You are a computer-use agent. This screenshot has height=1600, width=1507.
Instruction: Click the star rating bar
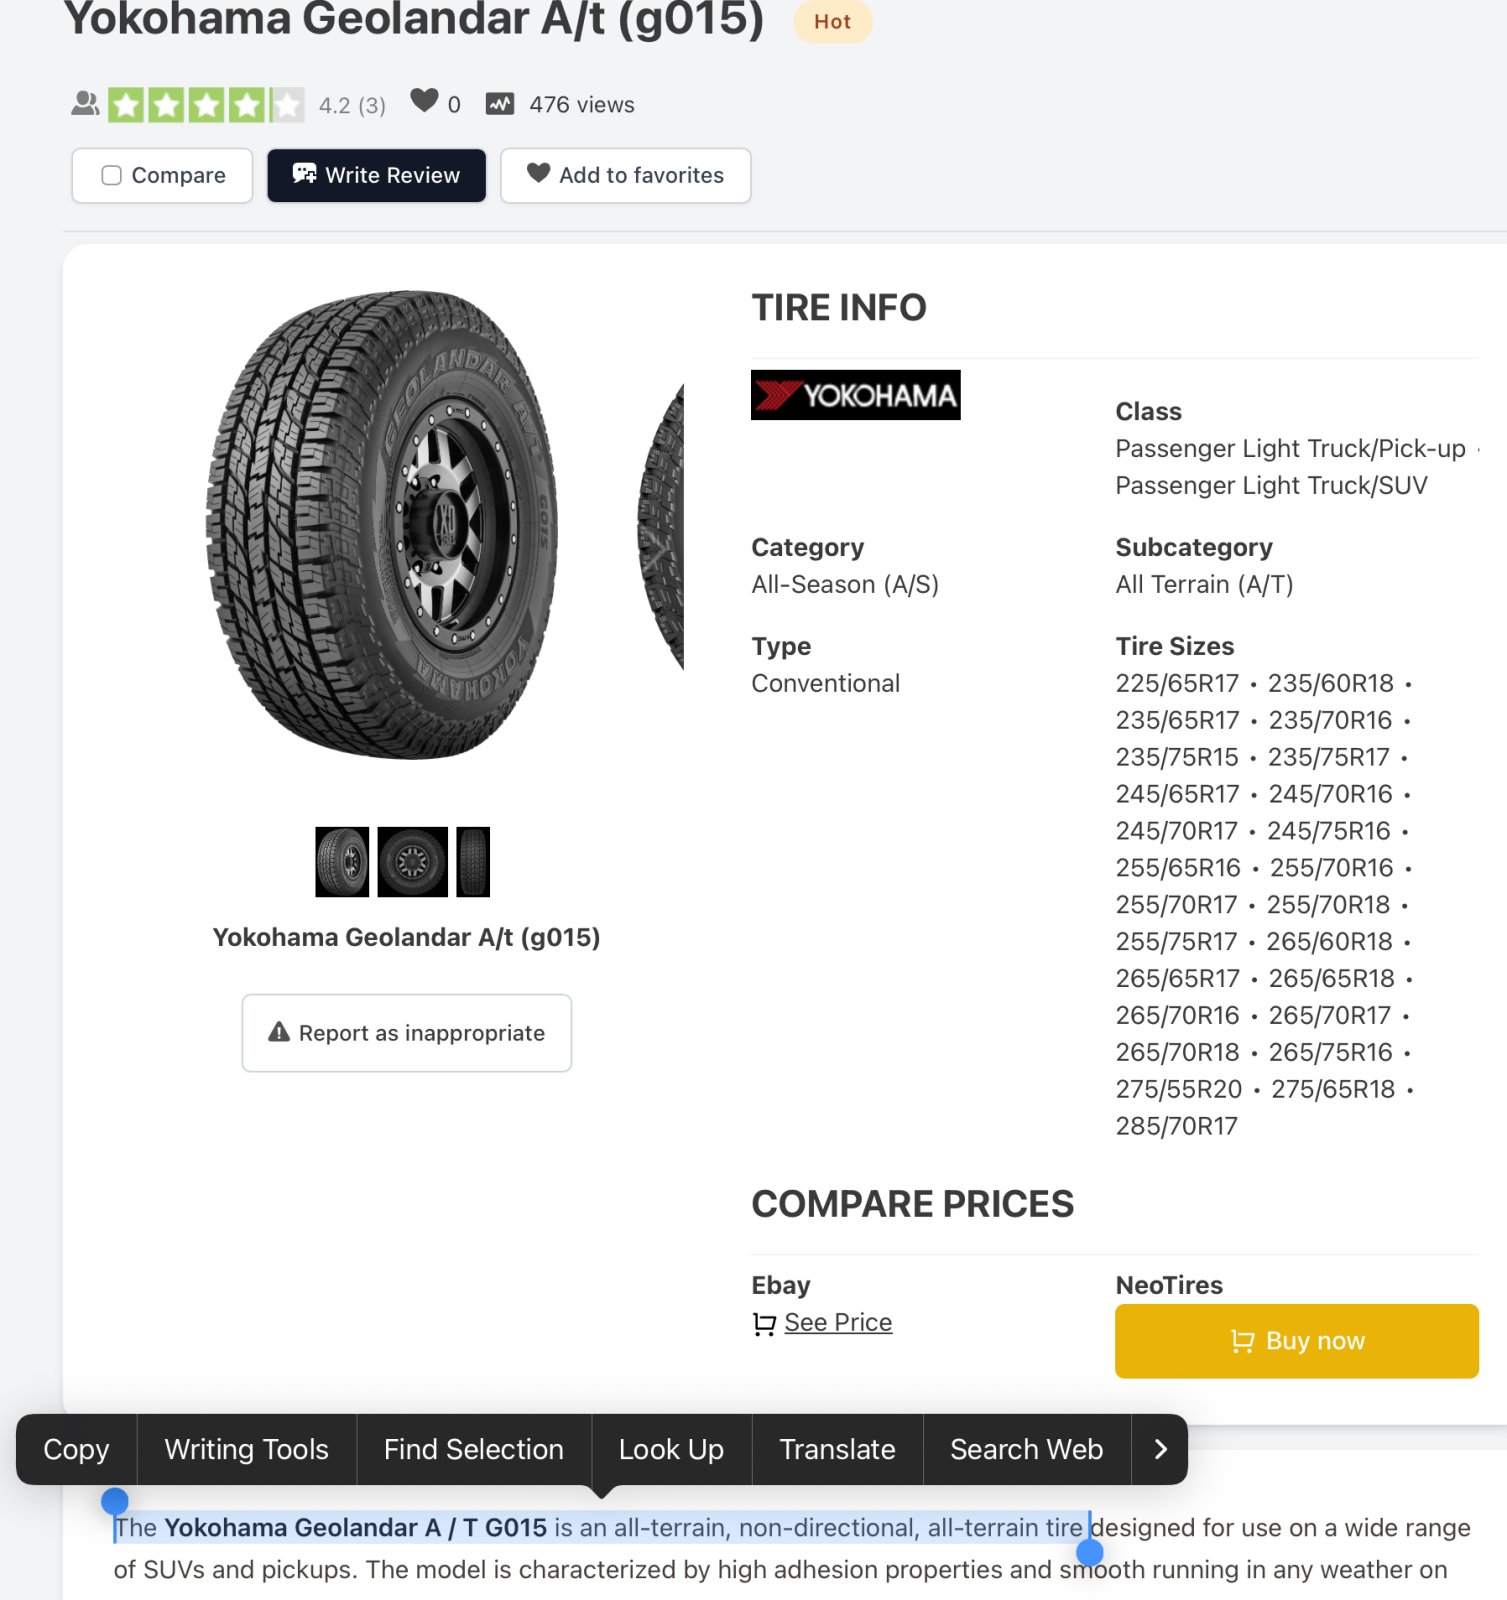(206, 105)
